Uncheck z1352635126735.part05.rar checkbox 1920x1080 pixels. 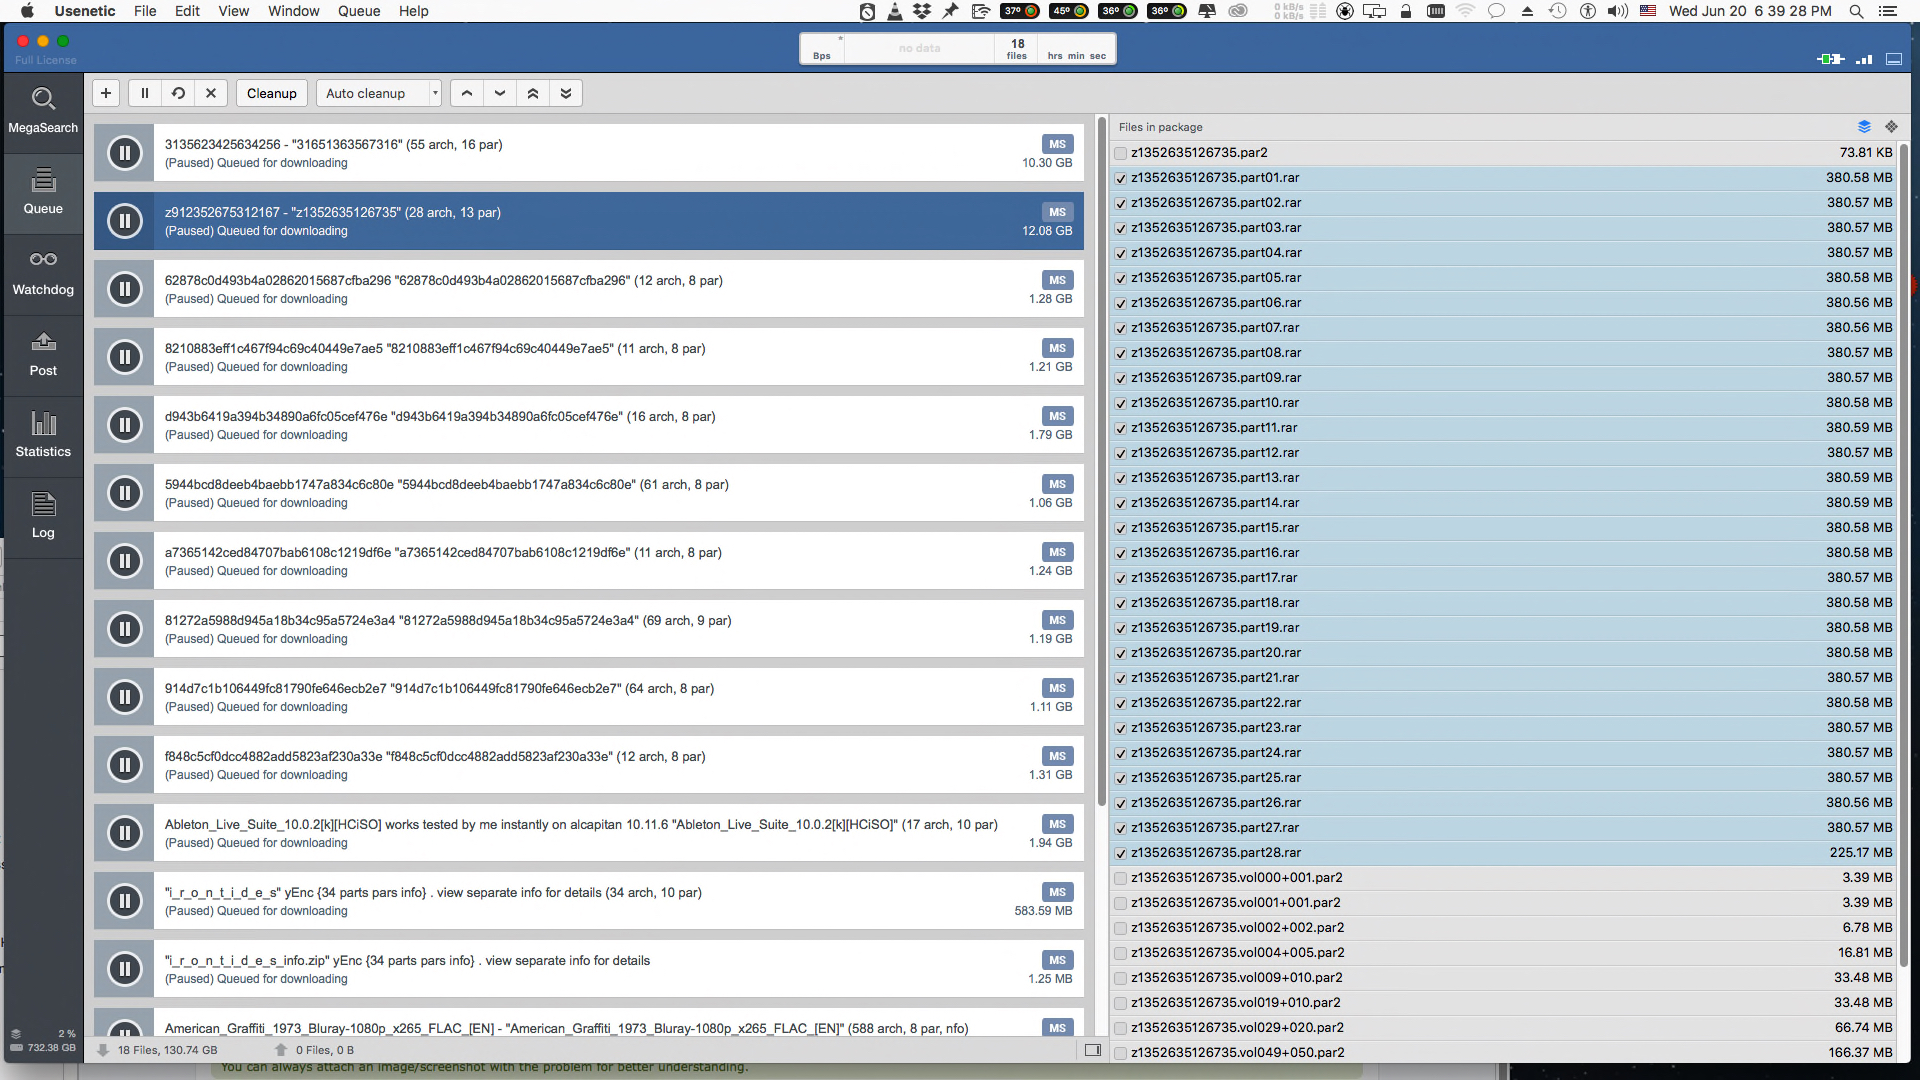(x=1120, y=278)
